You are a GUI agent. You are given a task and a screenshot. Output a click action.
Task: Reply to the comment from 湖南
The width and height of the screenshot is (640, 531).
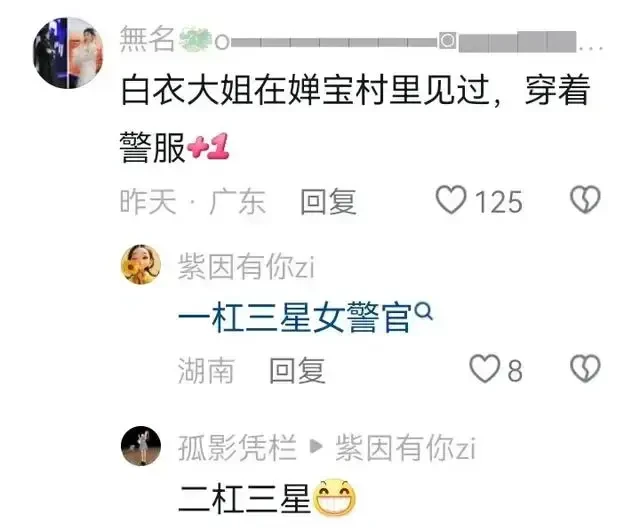point(297,370)
